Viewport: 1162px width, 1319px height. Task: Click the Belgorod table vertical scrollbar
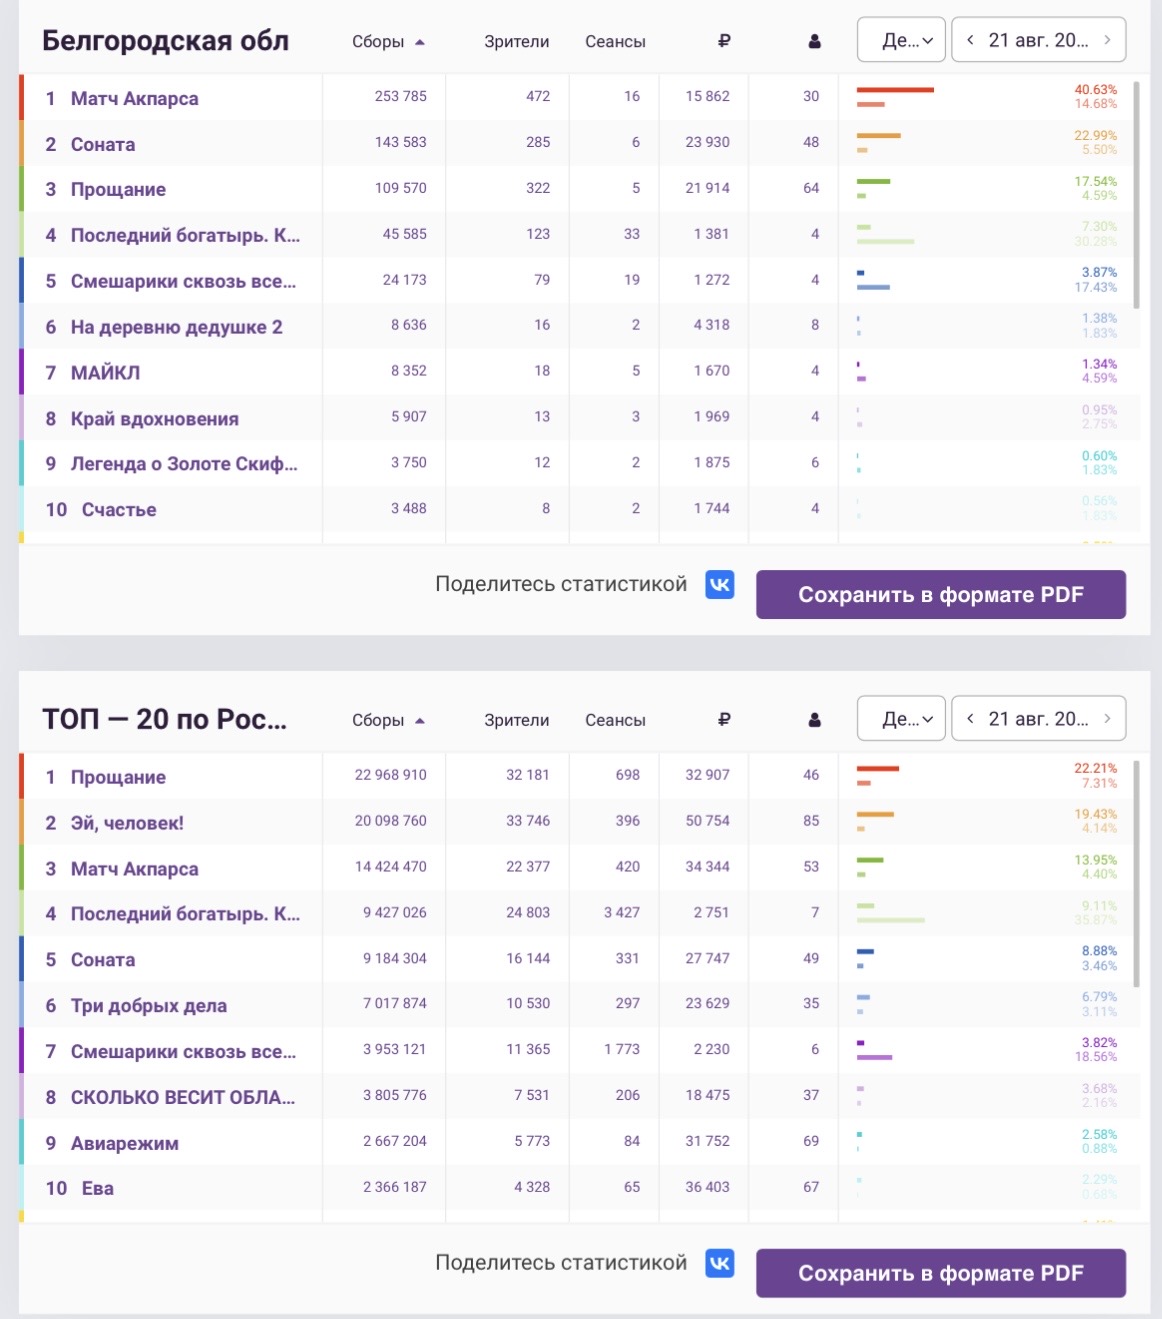(1136, 190)
